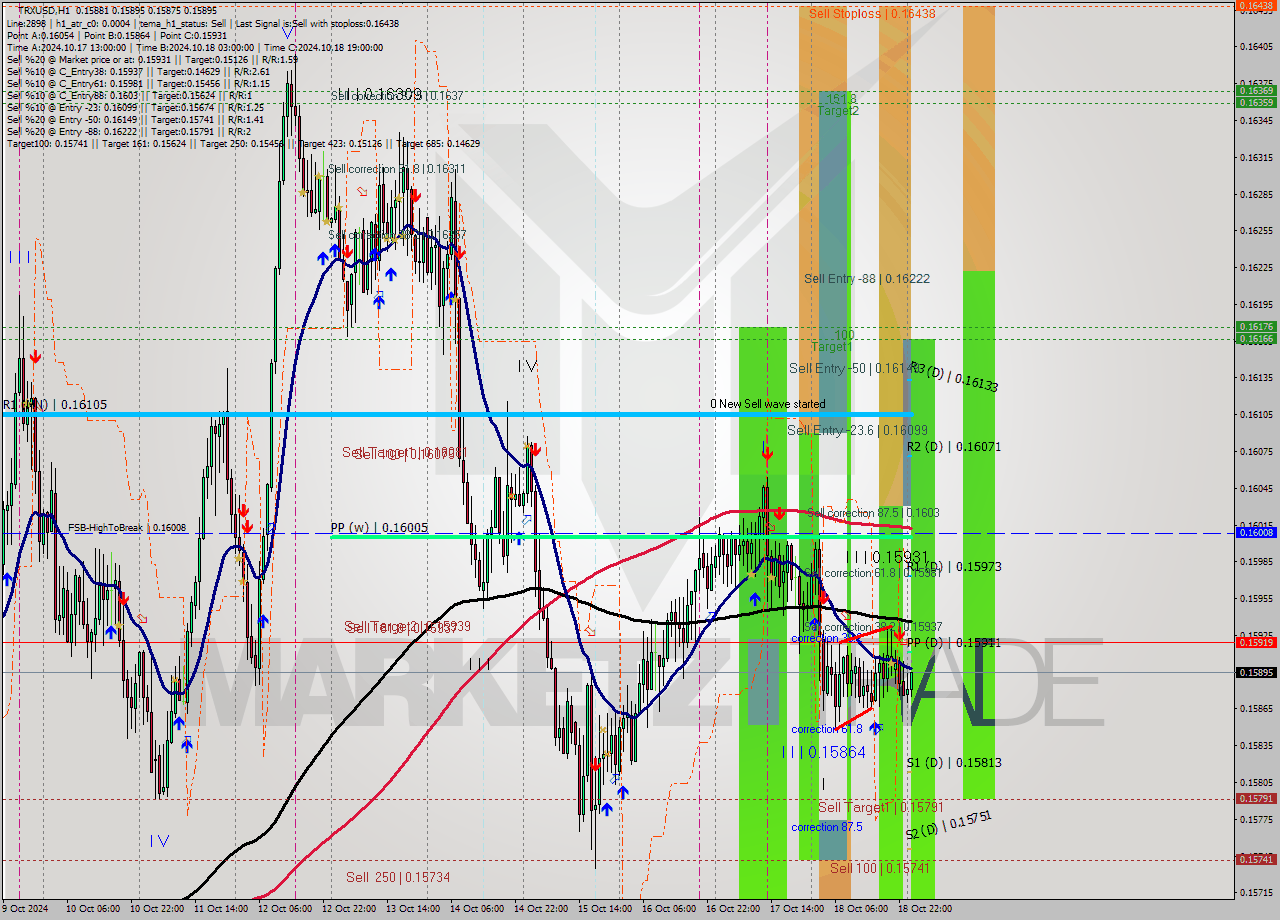Image resolution: width=1280 pixels, height=920 pixels.
Task: Click the TRXUSD,H1 symbol title
Action: click(43, 10)
